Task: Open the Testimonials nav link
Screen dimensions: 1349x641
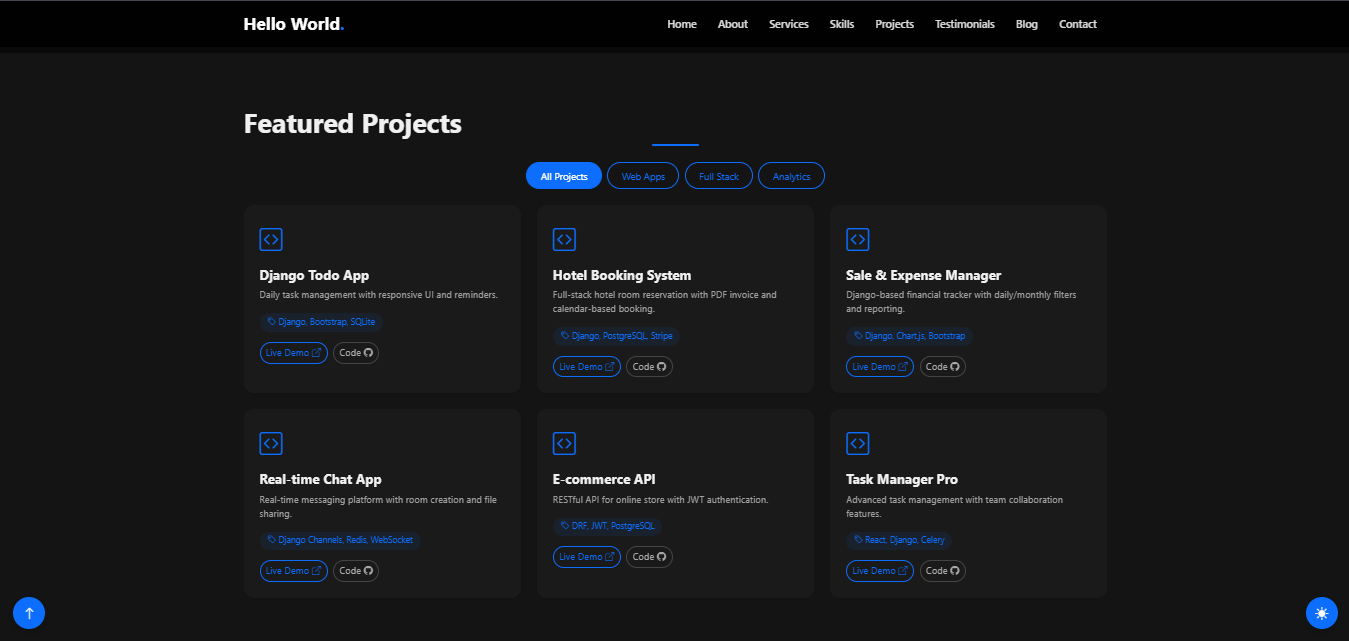Action: 965,24
